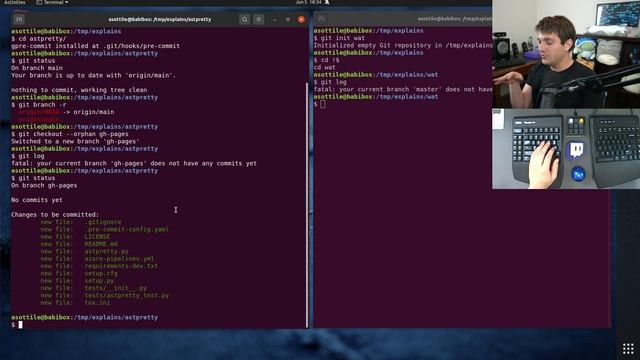Viewport: 640px width, 360px height.
Task: Click "Switched to a new branch 'gh-pages'"
Action: click(75, 142)
